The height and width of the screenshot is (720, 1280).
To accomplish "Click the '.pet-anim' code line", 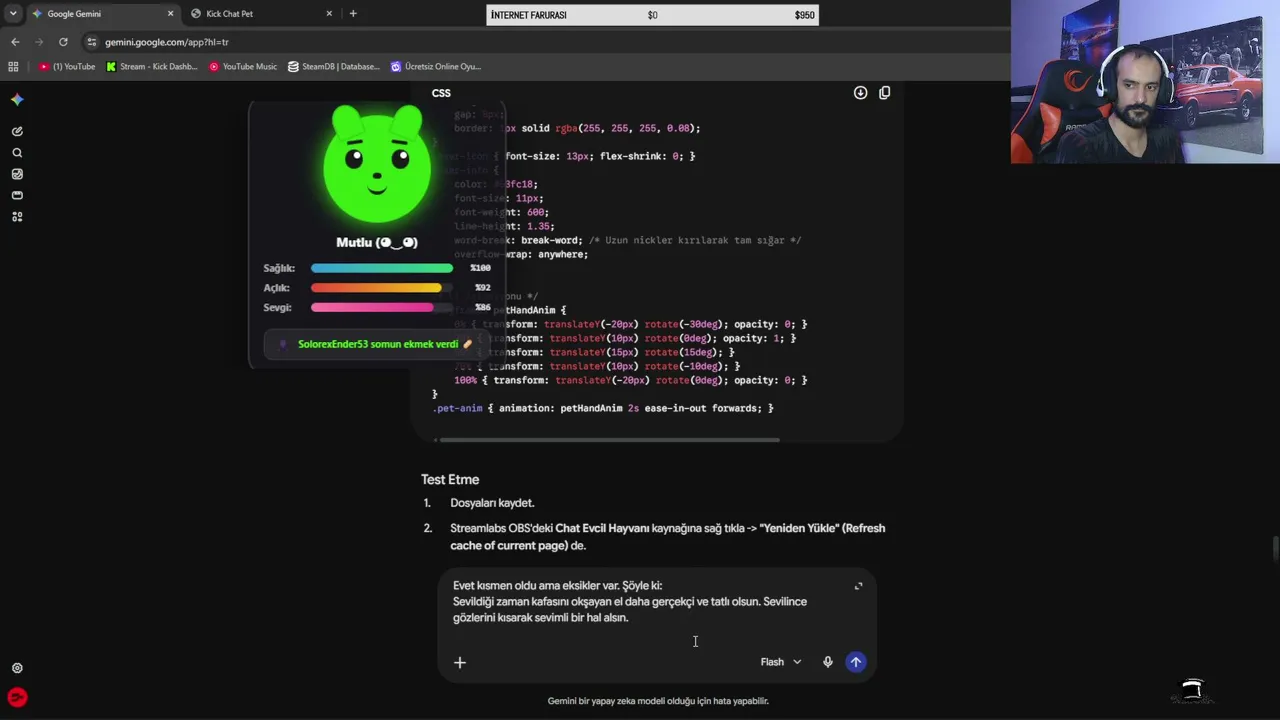I will tap(603, 408).
